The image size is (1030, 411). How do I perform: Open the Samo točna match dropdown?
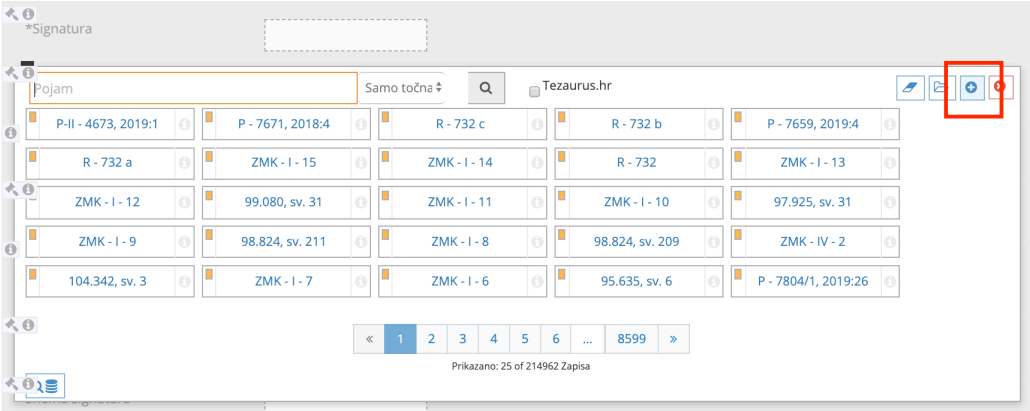[x=402, y=87]
